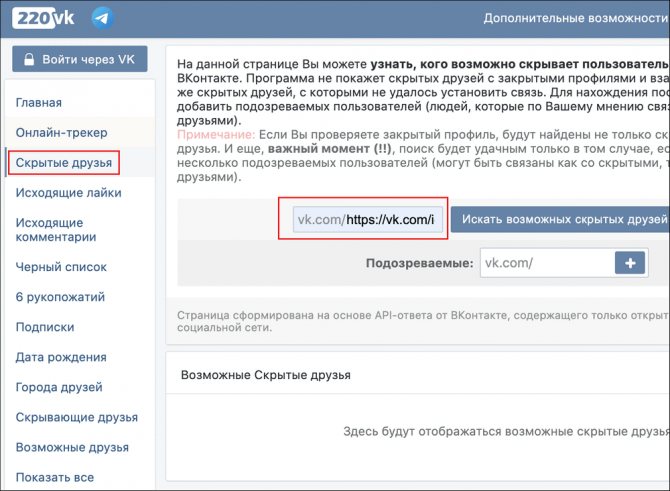670x491 pixels.
Task: Click 'Показать все' in sidebar
Action: point(55,477)
